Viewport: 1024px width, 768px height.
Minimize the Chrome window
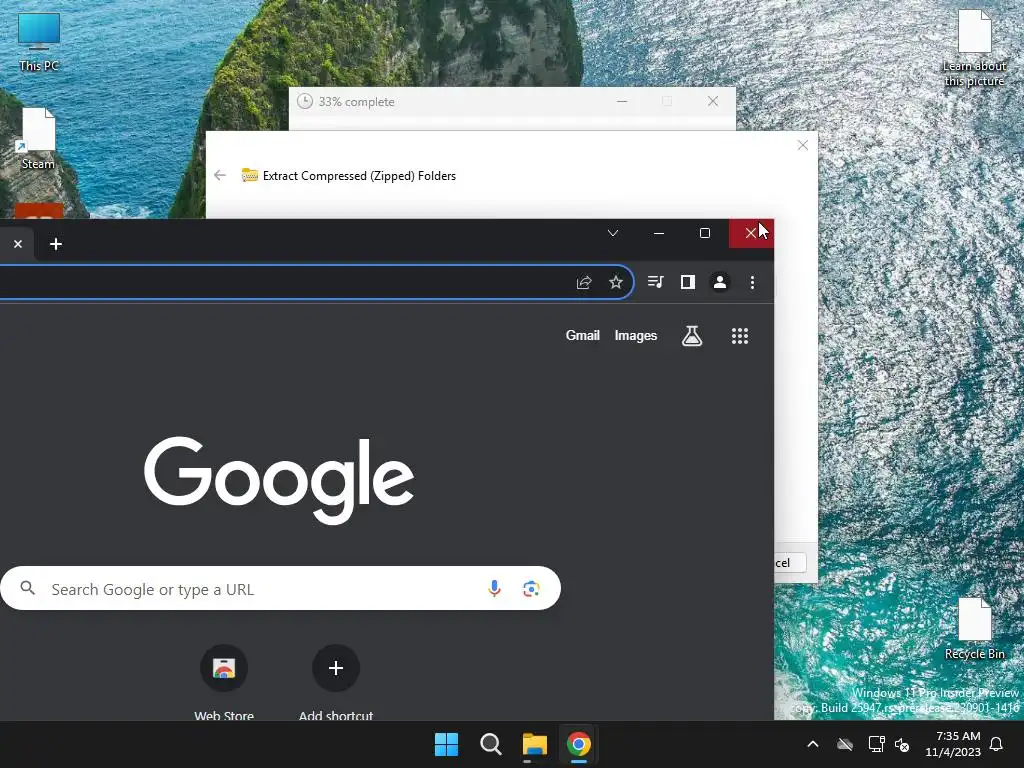[x=659, y=233]
